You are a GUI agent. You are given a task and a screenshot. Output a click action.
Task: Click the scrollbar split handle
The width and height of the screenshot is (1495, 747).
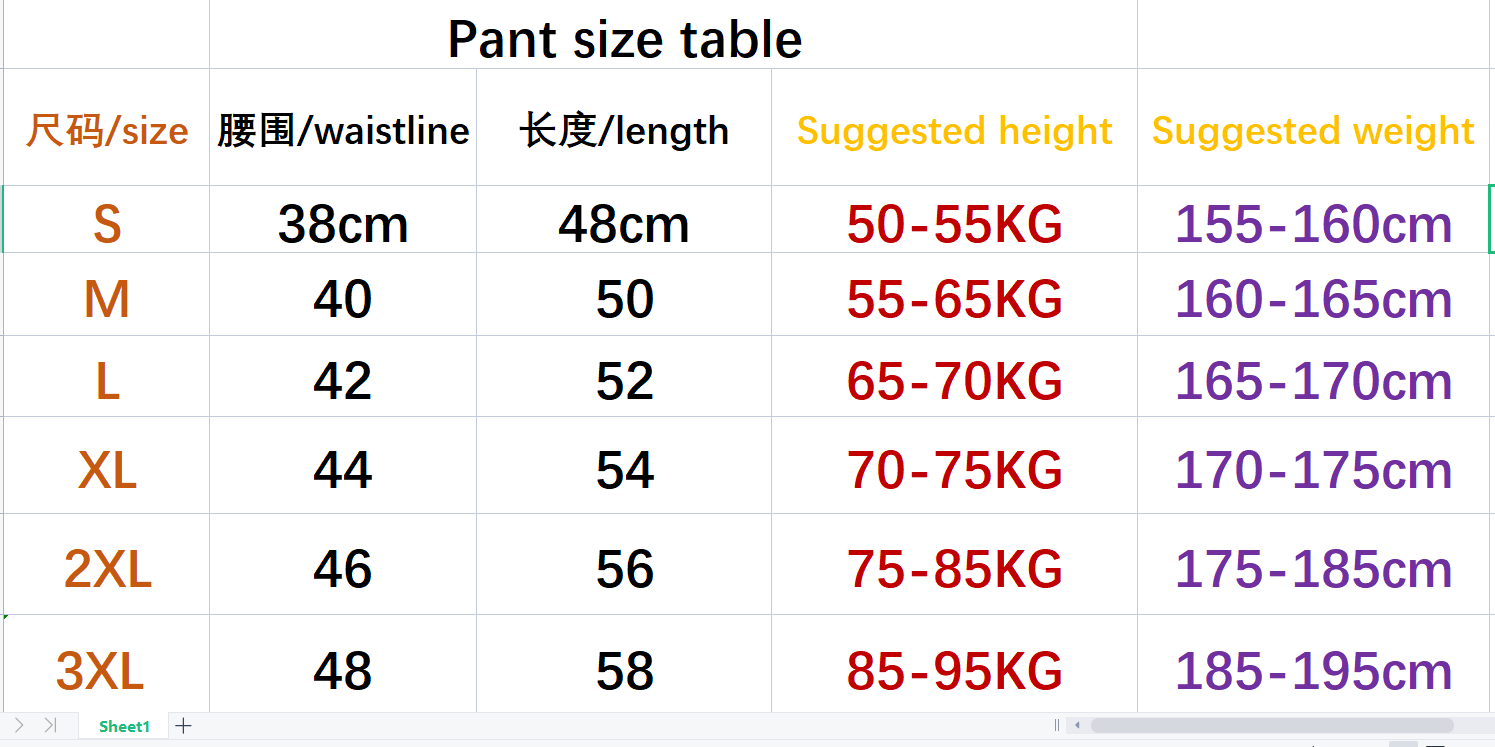[x=1056, y=726]
